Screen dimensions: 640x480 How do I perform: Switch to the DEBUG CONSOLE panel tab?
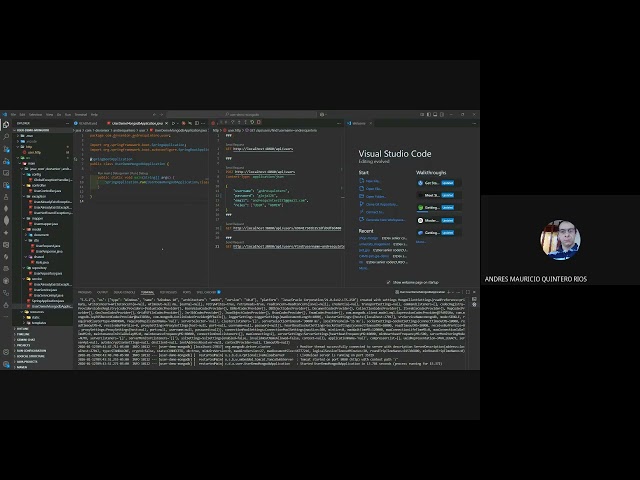[x=124, y=292]
